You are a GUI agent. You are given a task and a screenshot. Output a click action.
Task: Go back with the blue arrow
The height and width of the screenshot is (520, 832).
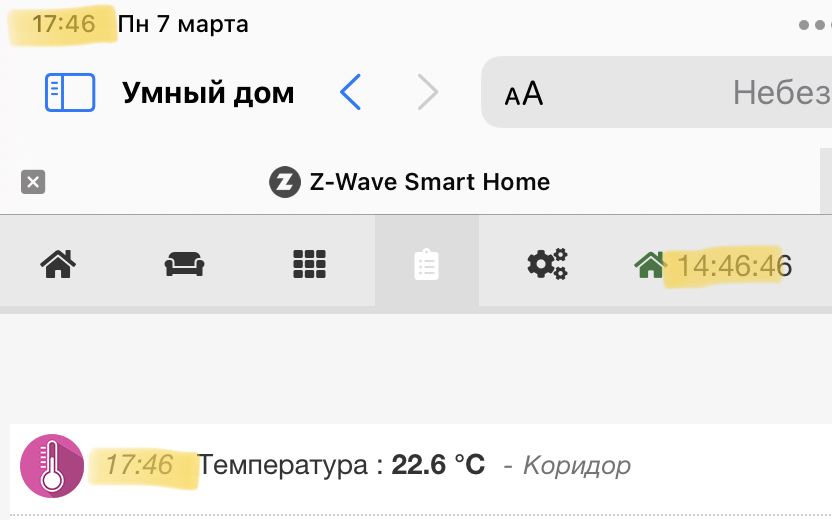pos(350,93)
